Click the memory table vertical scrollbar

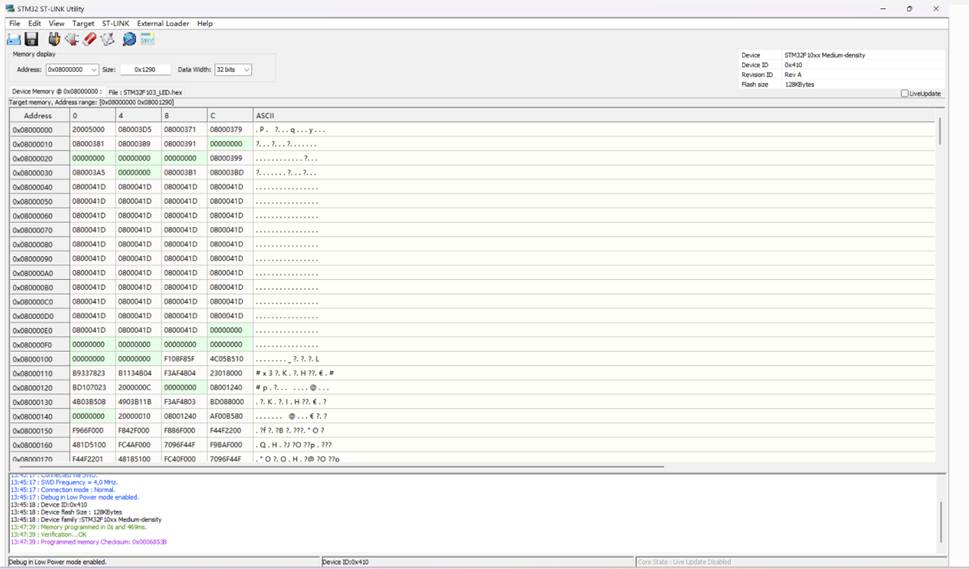tap(940, 132)
